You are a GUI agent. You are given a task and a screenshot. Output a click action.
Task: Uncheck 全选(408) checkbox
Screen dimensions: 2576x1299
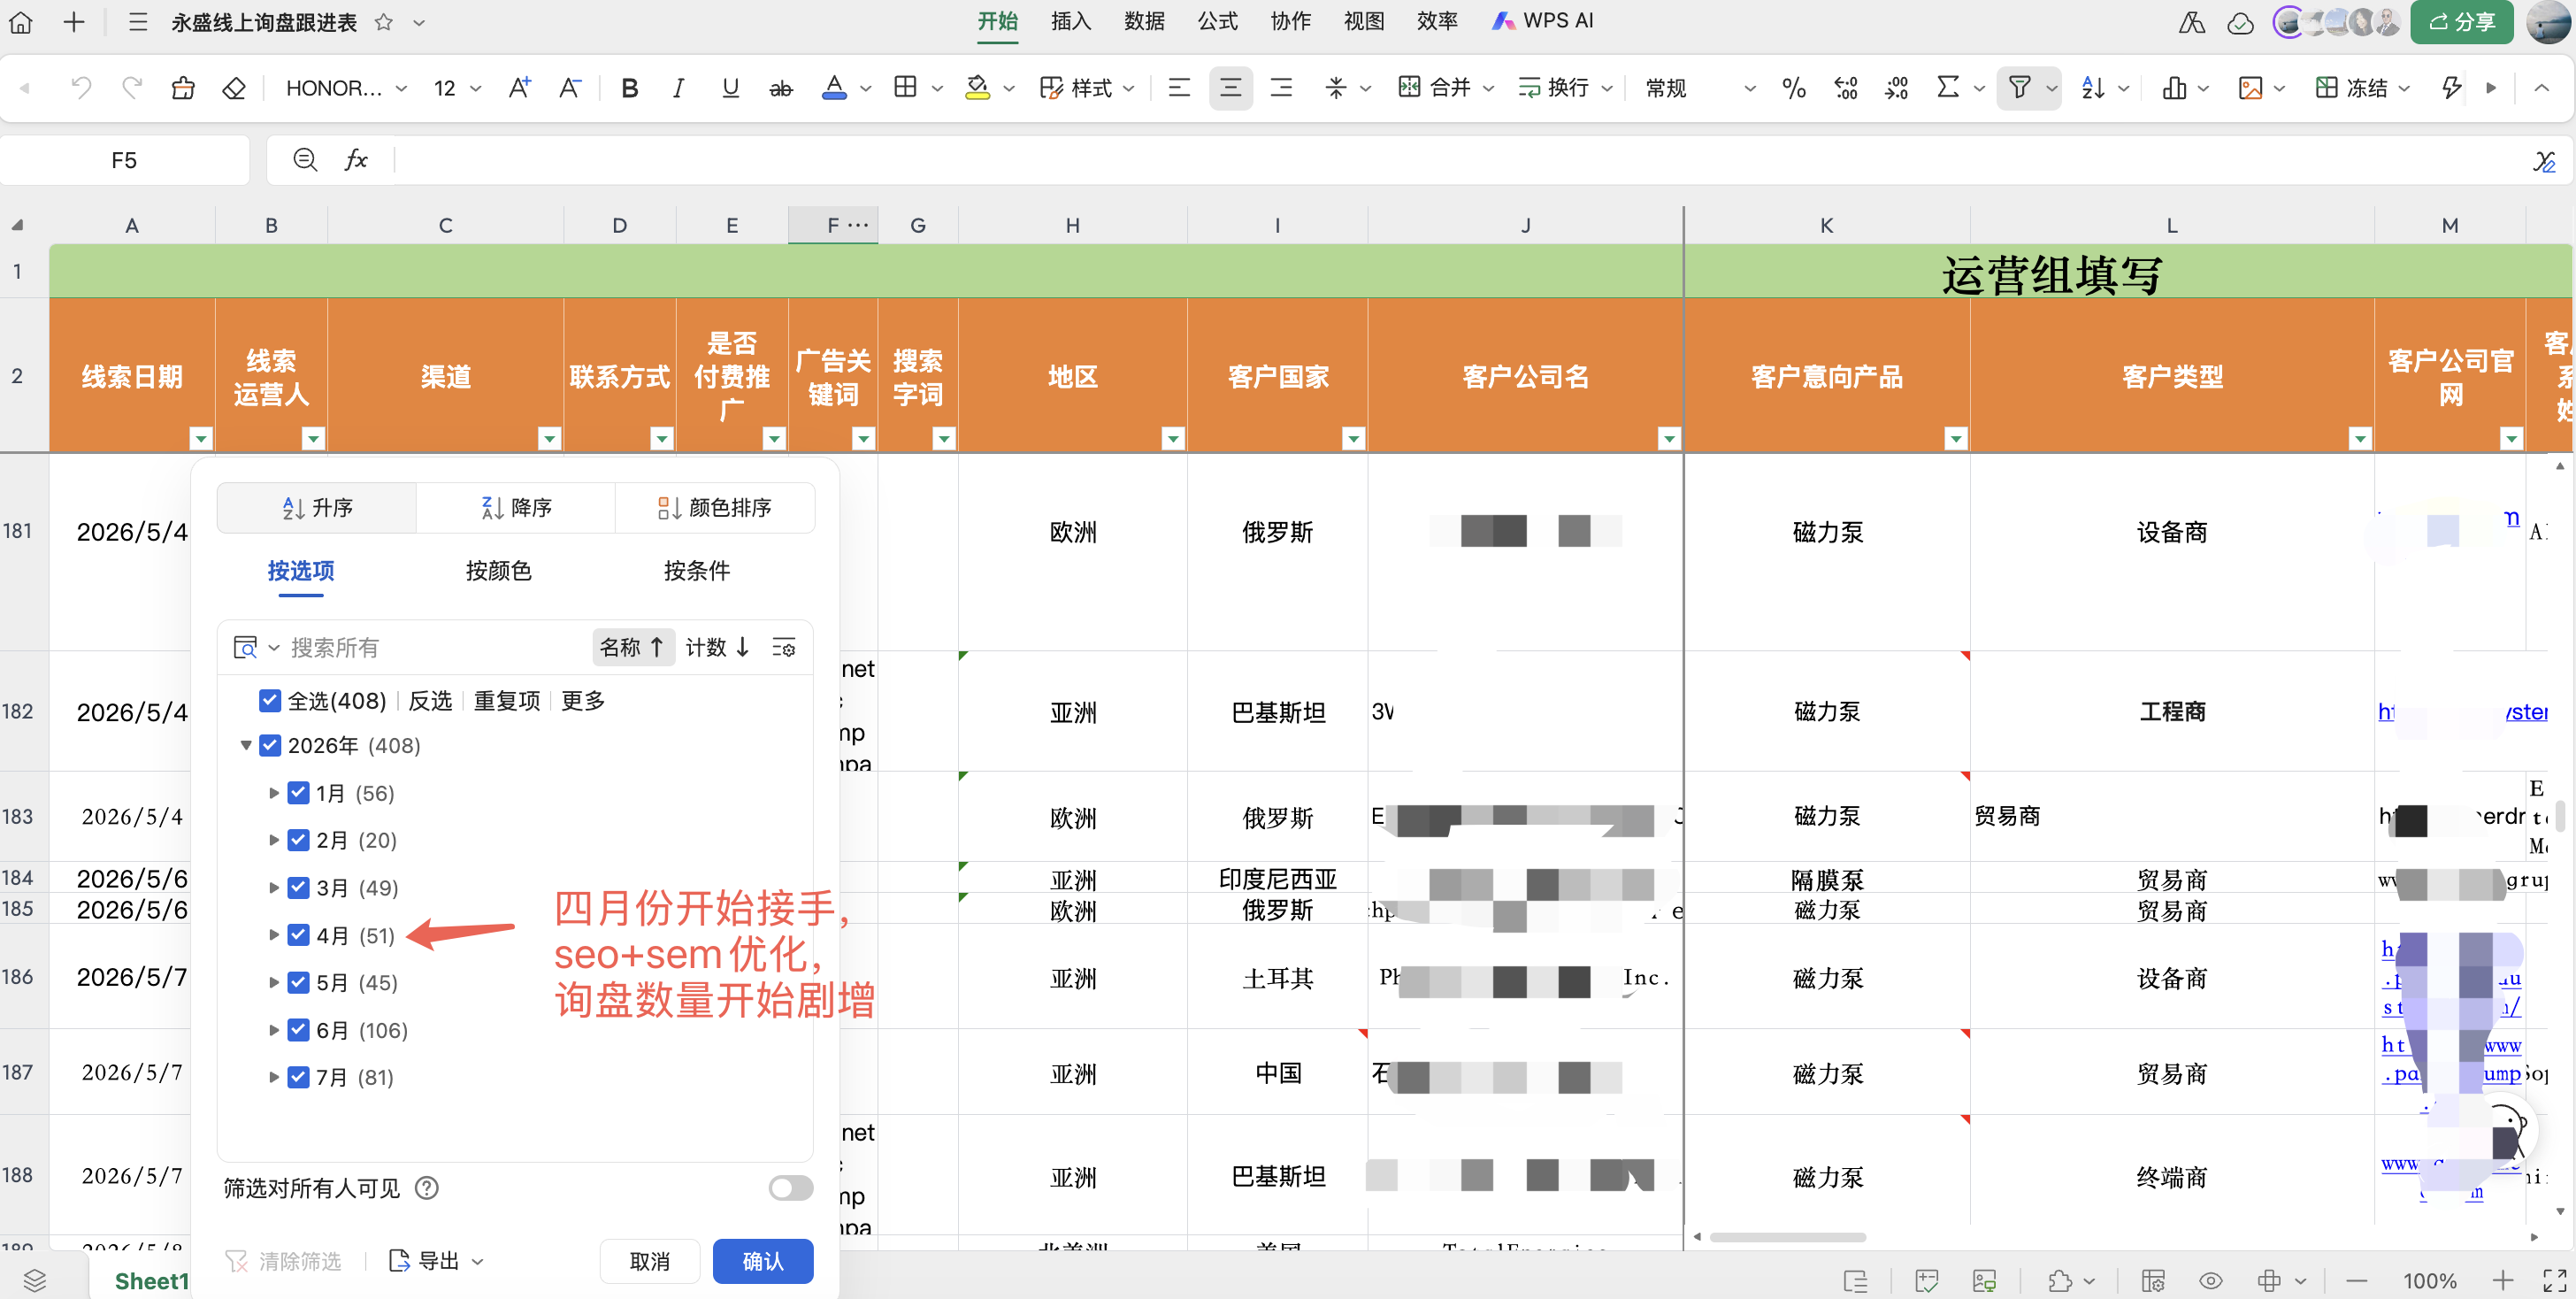pyautogui.click(x=270, y=700)
